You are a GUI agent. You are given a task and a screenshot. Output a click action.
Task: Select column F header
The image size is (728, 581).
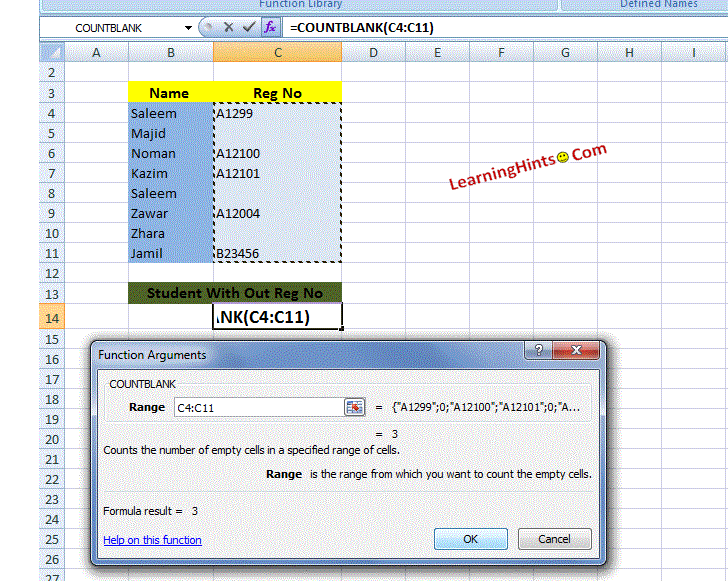[501, 52]
